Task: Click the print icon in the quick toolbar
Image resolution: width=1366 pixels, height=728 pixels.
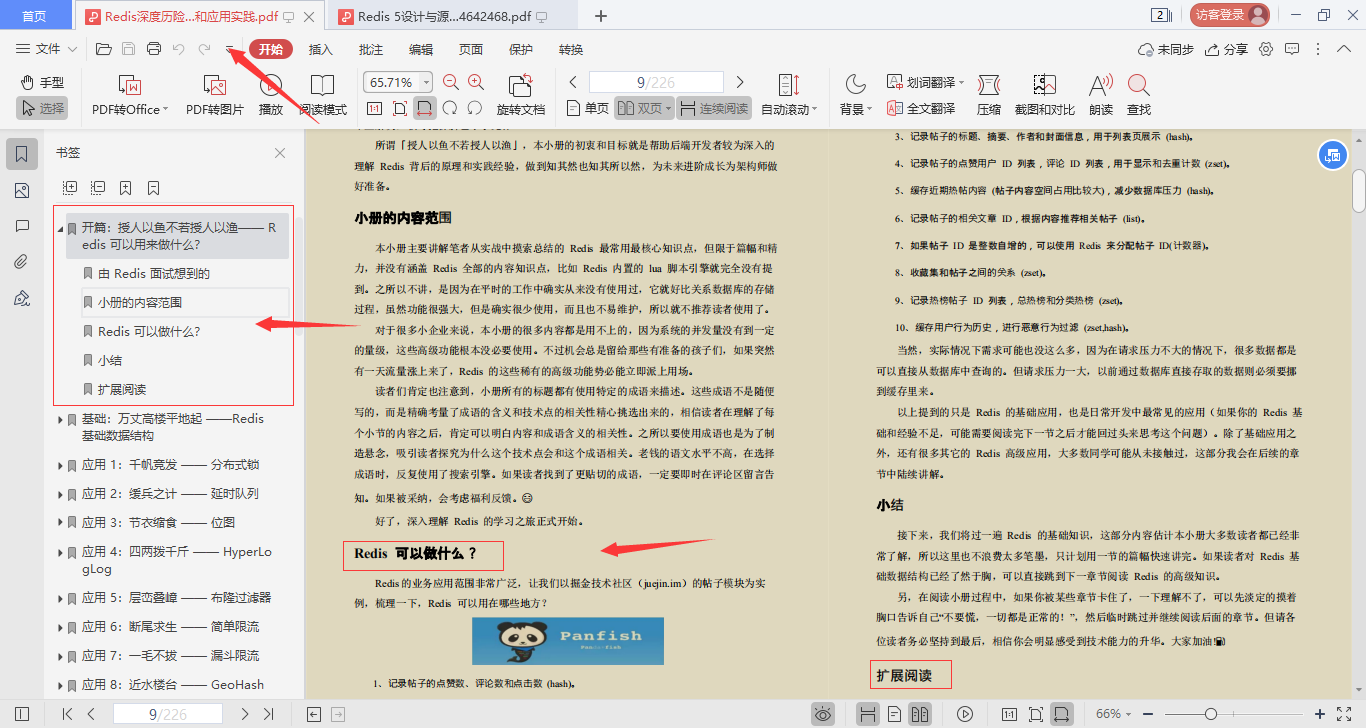Action: tap(154, 49)
